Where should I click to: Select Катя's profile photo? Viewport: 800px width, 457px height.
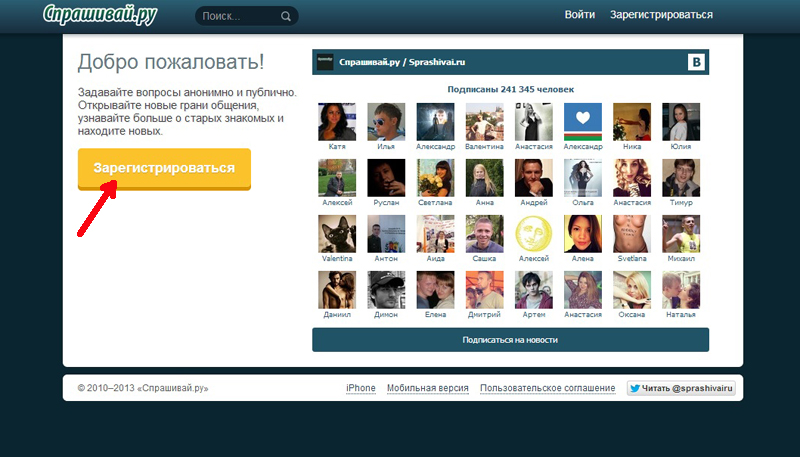click(x=336, y=122)
